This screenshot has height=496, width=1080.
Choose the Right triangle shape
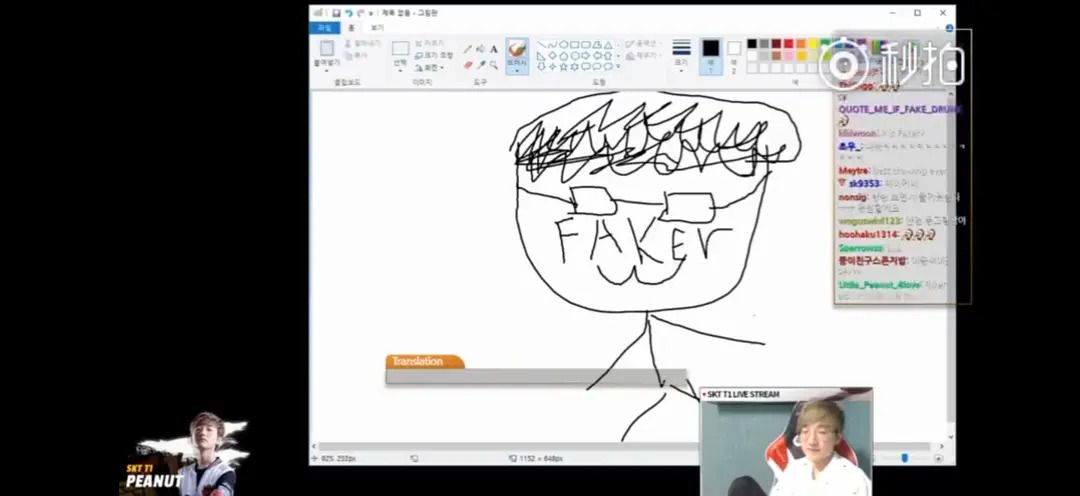pyautogui.click(x=541, y=56)
